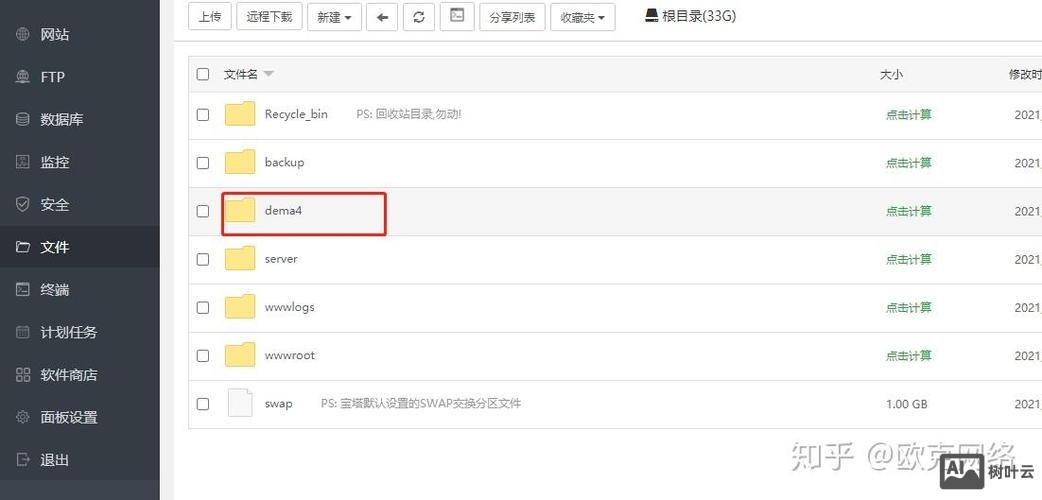
Task: Click the 退出 logout icon
Action: 23,460
